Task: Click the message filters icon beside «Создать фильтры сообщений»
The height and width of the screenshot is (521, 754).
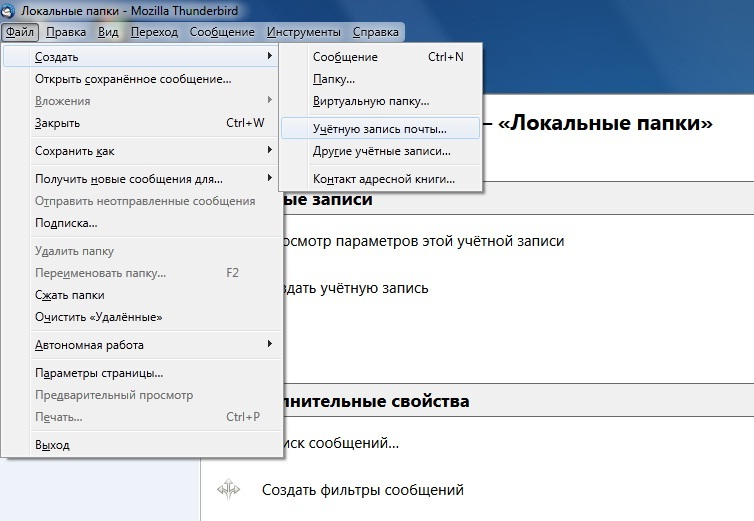Action: (229, 490)
